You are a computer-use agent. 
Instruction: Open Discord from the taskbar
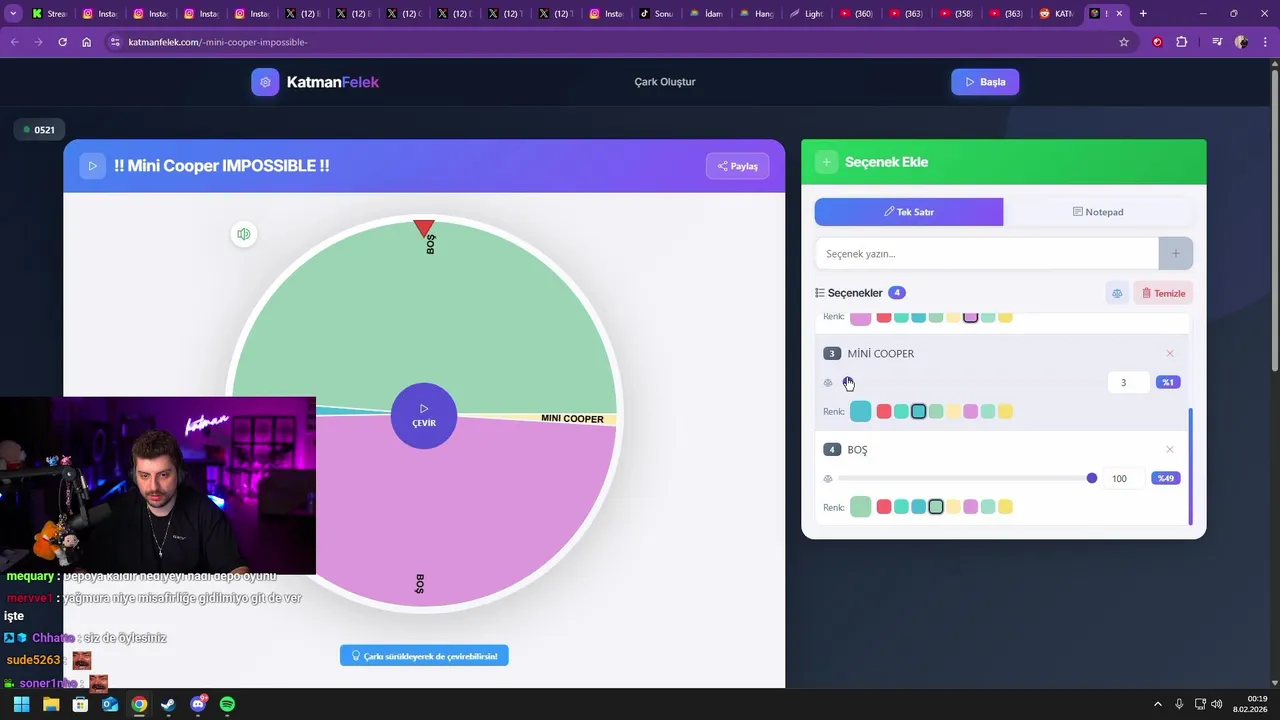[x=198, y=704]
